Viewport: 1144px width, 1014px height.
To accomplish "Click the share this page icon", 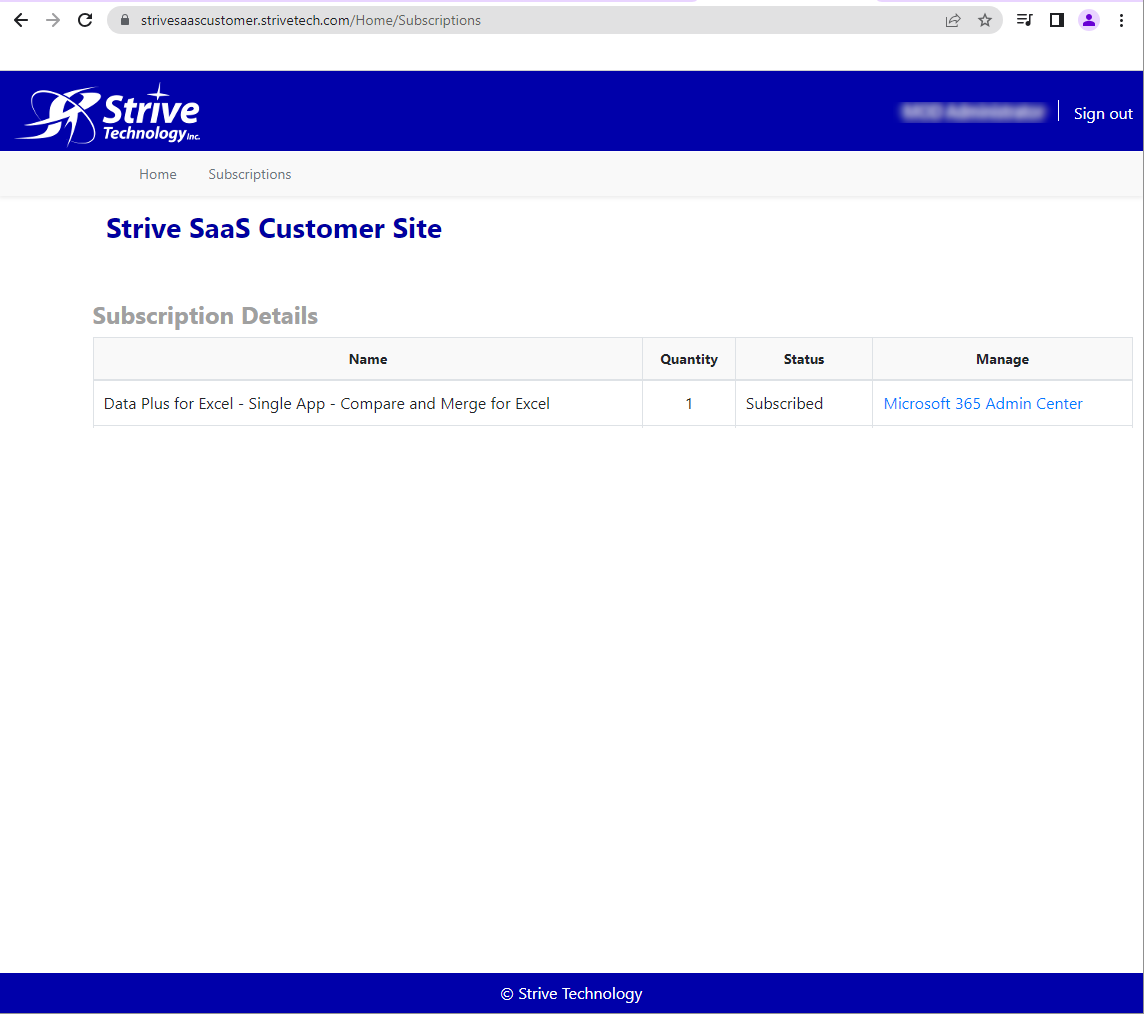I will (953, 20).
